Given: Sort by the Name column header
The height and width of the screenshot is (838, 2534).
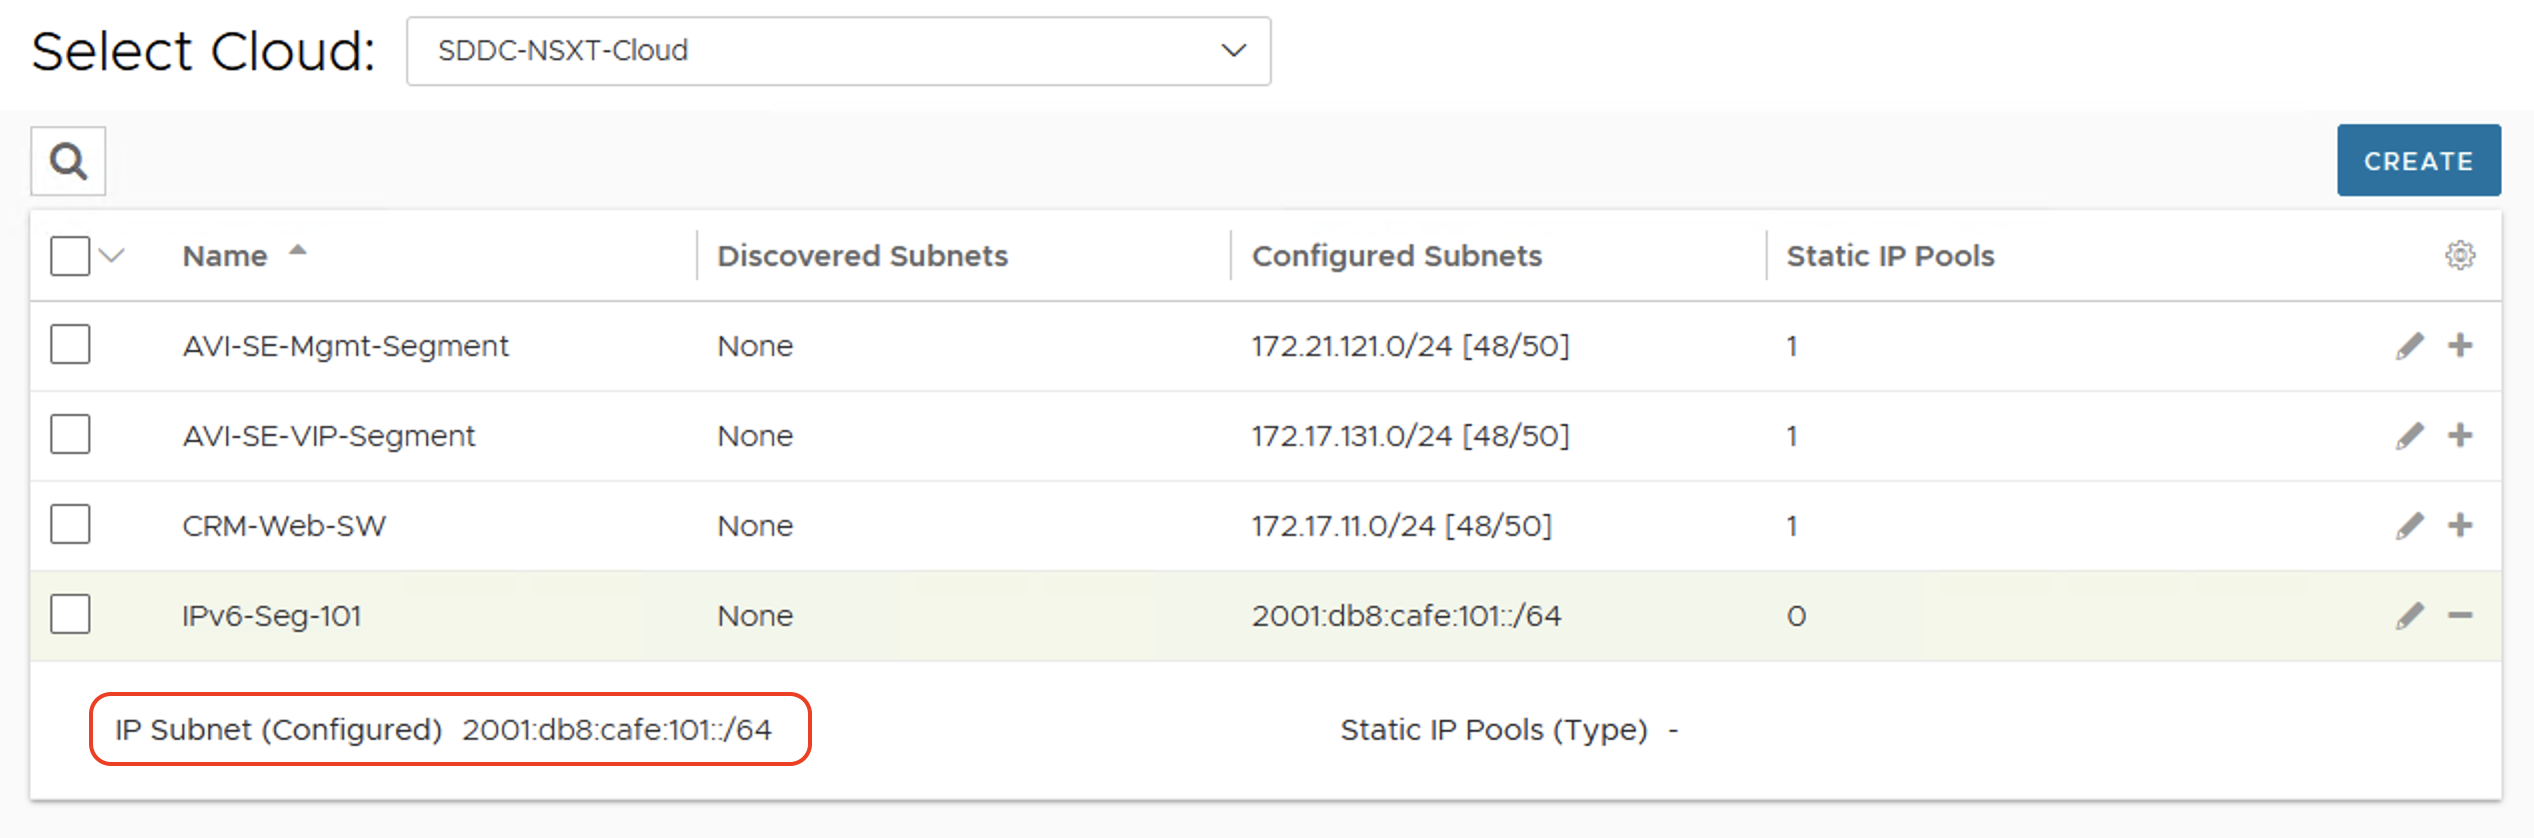Looking at the screenshot, I should [225, 256].
